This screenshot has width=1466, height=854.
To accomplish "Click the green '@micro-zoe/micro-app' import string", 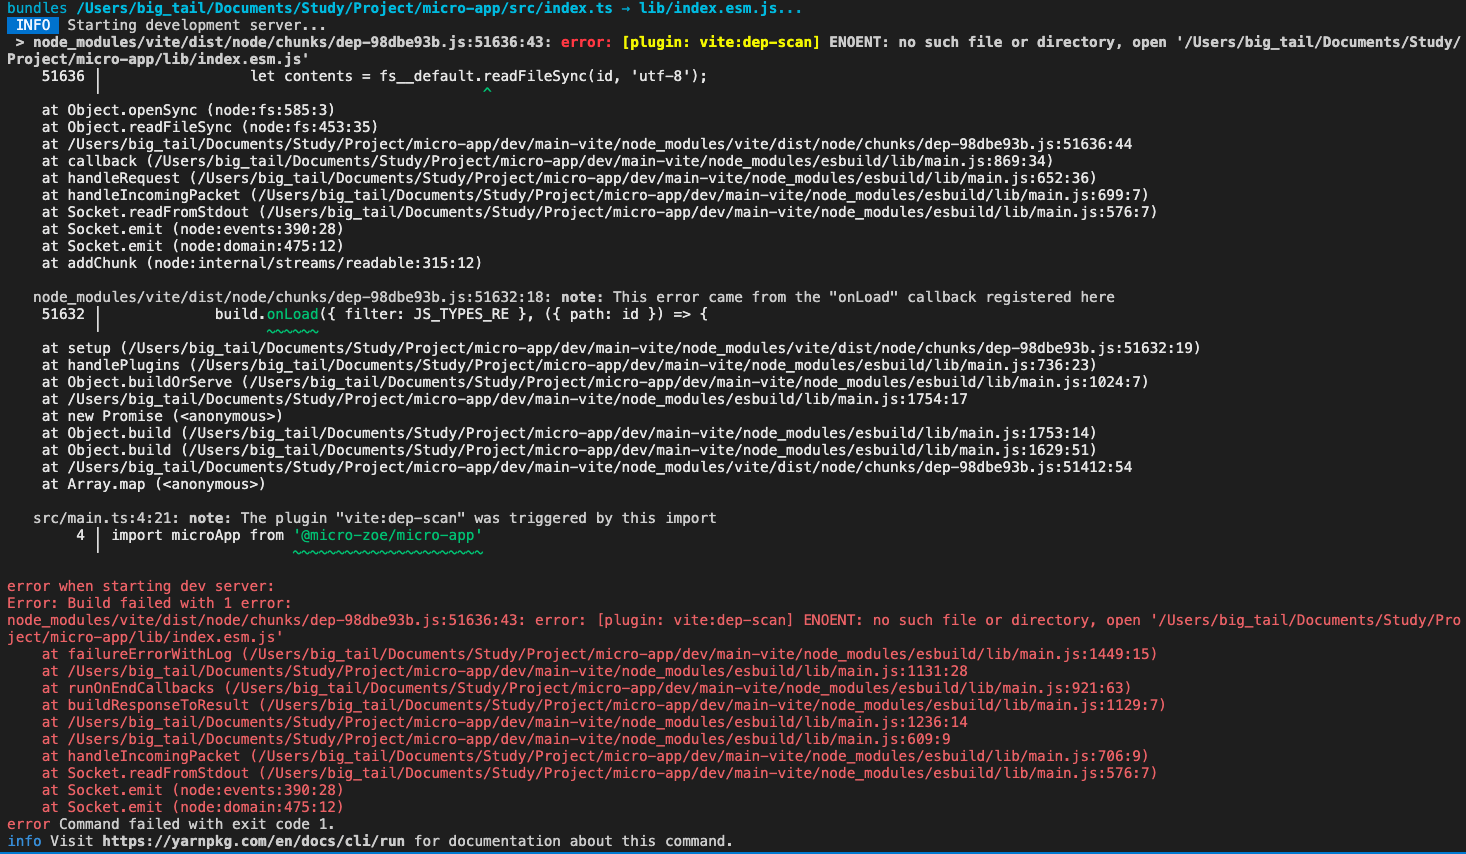I will tap(388, 535).
